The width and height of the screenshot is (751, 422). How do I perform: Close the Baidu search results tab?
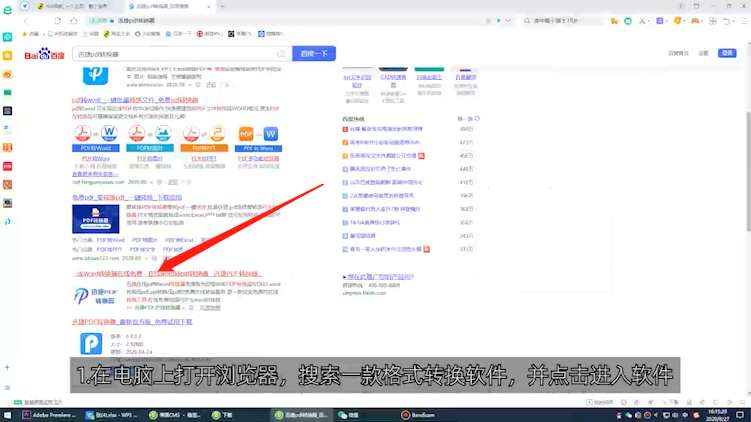(x=208, y=6)
